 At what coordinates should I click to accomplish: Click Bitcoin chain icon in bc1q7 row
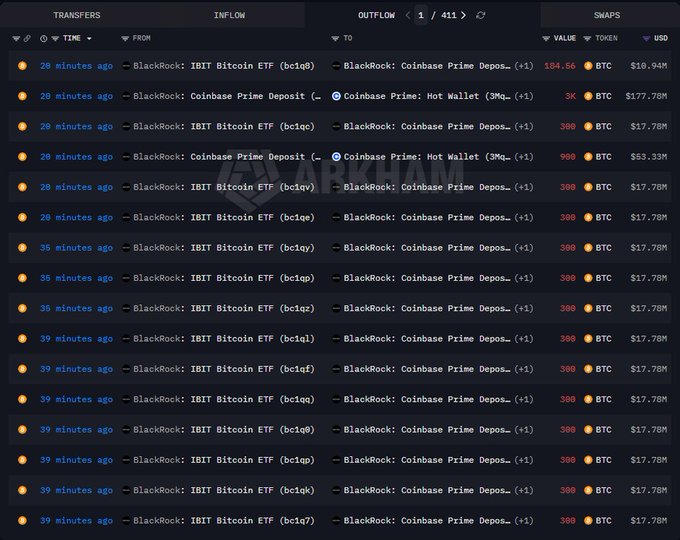22,520
